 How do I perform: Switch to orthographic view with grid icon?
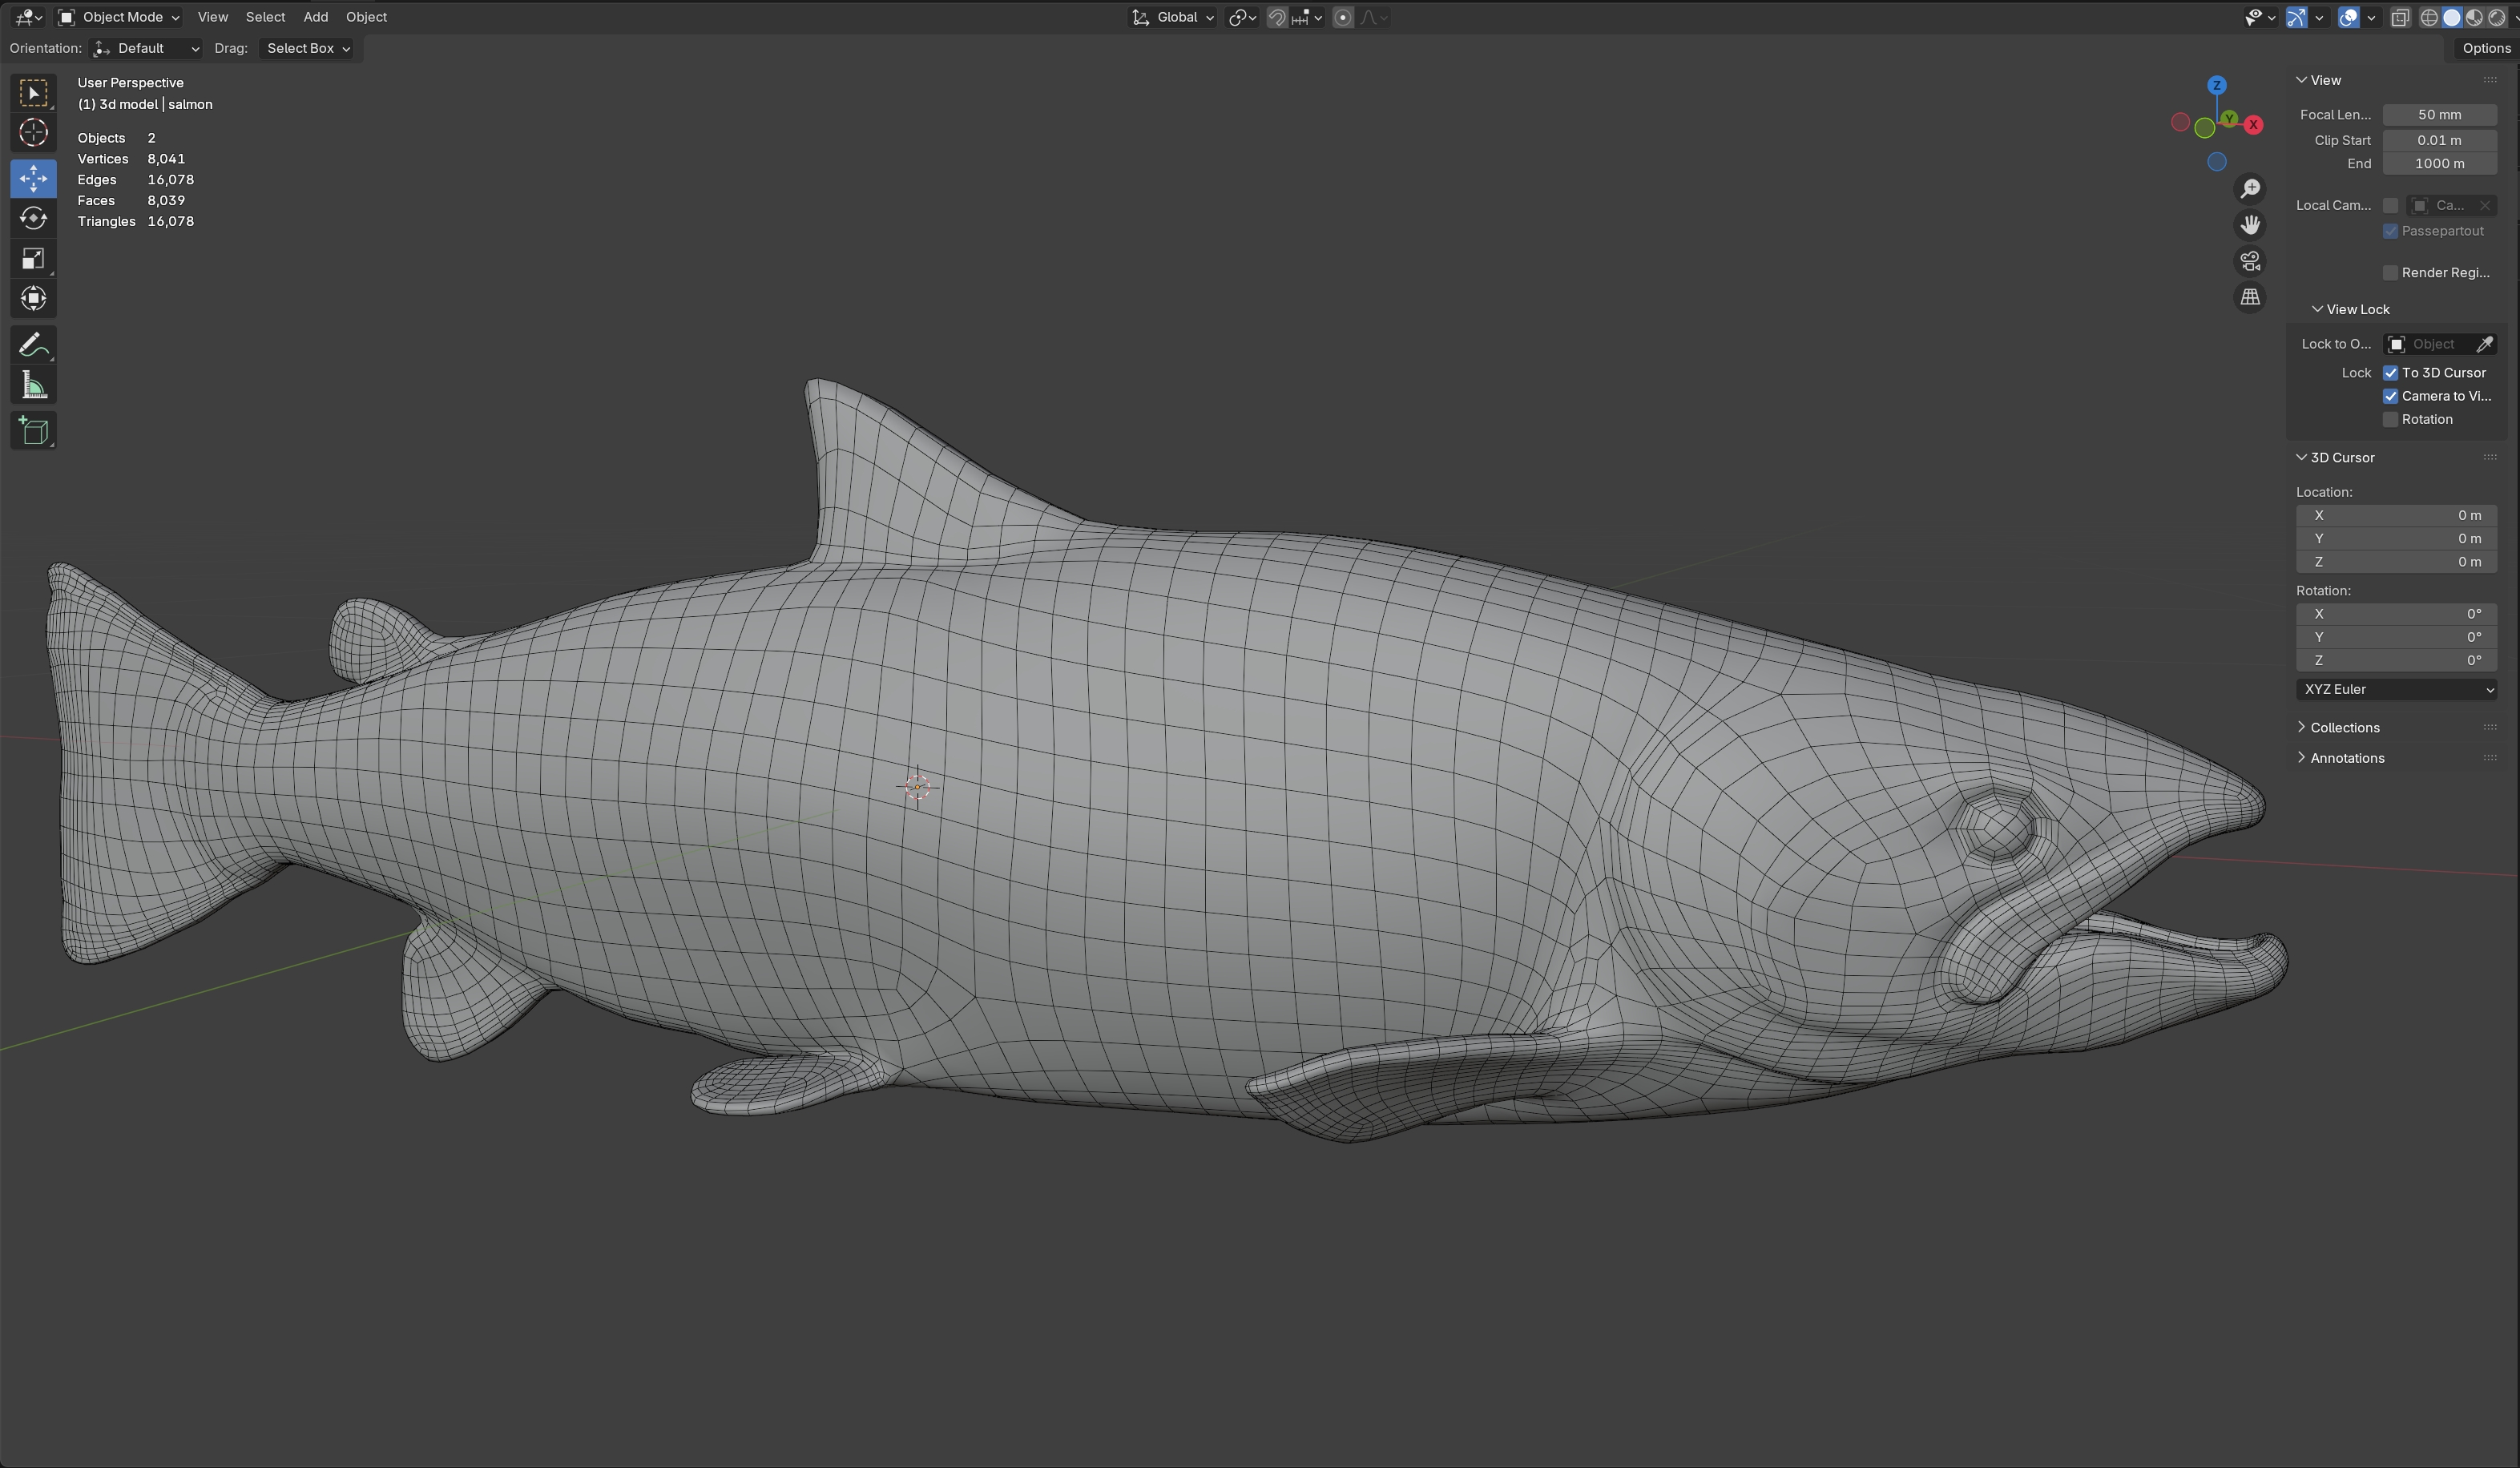[2250, 297]
